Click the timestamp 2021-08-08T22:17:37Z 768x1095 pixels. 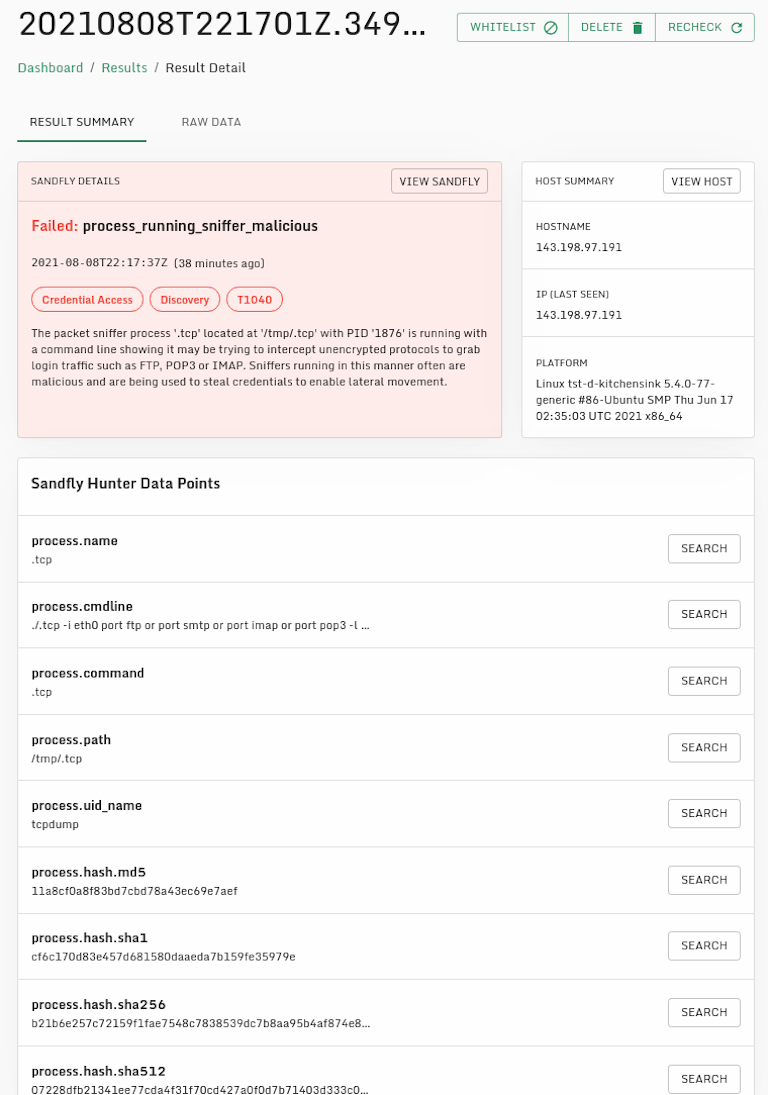click(x=100, y=263)
